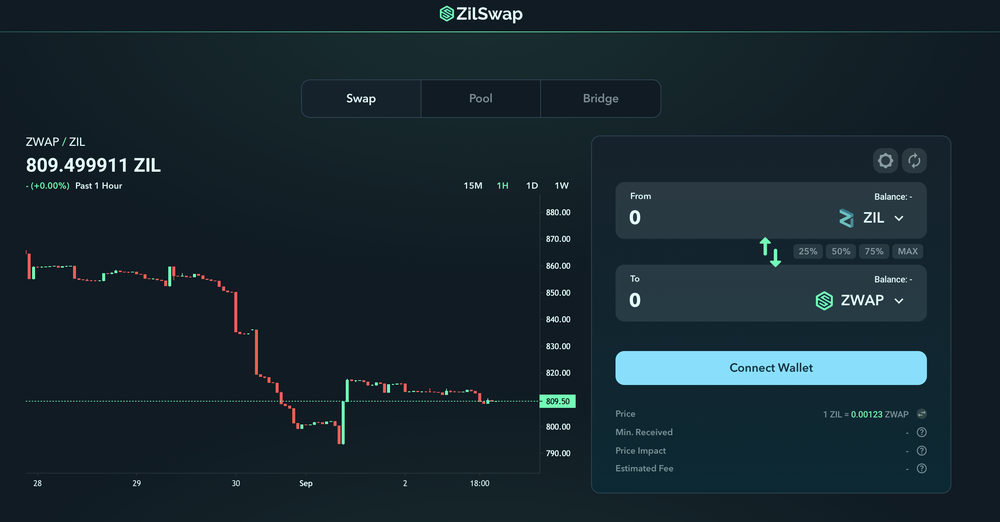This screenshot has width=1000, height=522.
Task: Click the 809.50 current price label on axis
Action: (x=557, y=401)
